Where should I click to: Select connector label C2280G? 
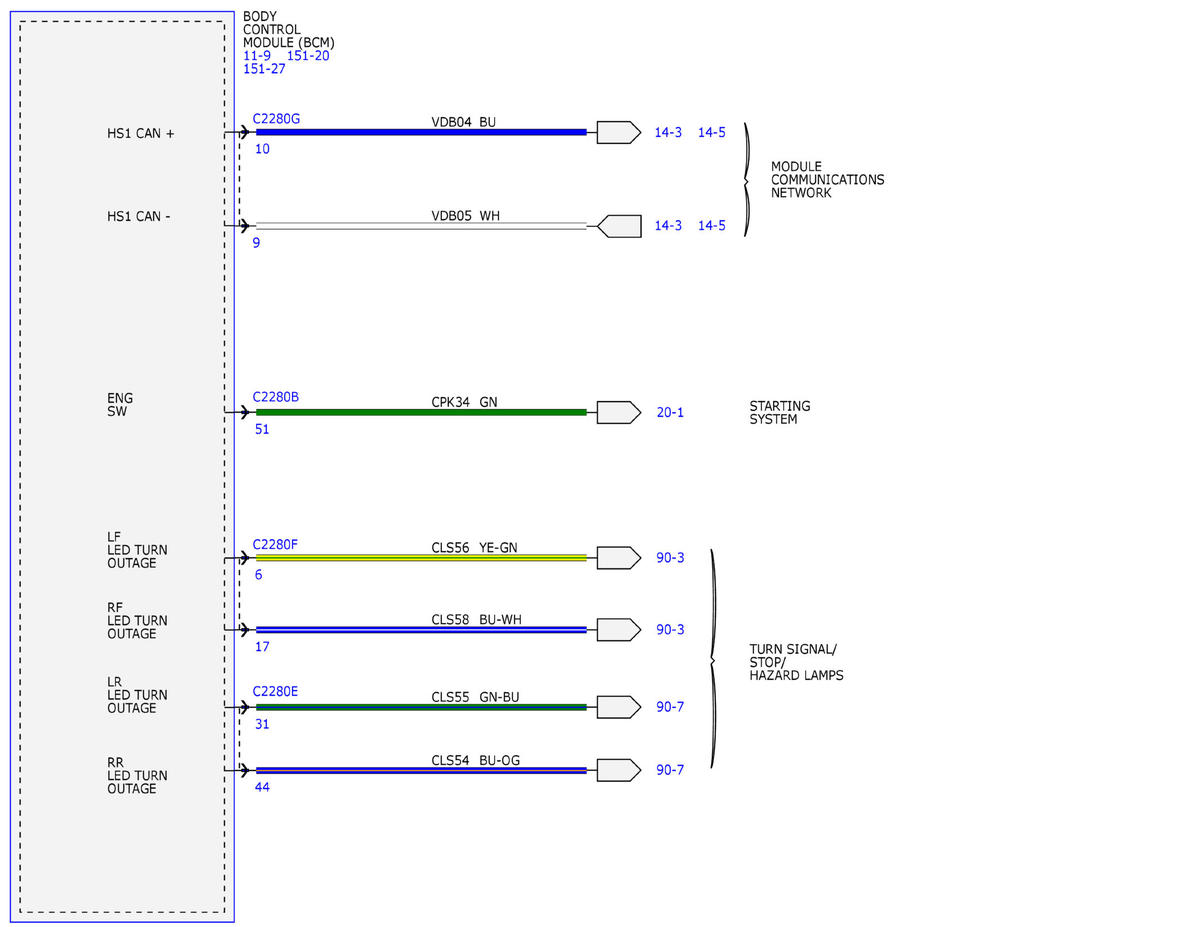pyautogui.click(x=276, y=118)
